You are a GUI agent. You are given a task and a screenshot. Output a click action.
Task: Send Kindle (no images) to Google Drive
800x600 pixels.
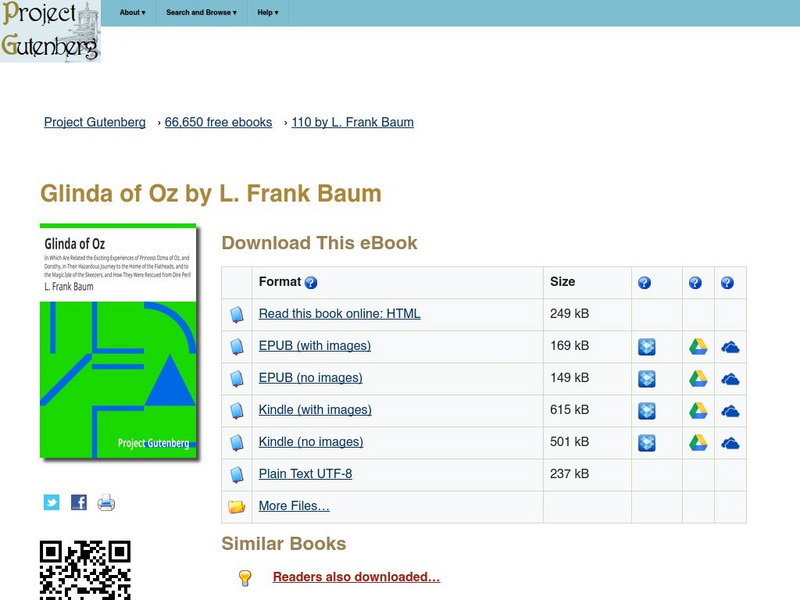point(698,443)
